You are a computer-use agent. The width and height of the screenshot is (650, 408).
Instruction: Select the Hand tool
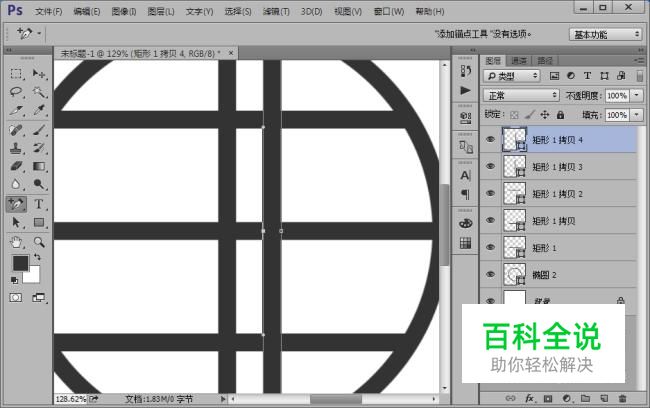(x=16, y=242)
